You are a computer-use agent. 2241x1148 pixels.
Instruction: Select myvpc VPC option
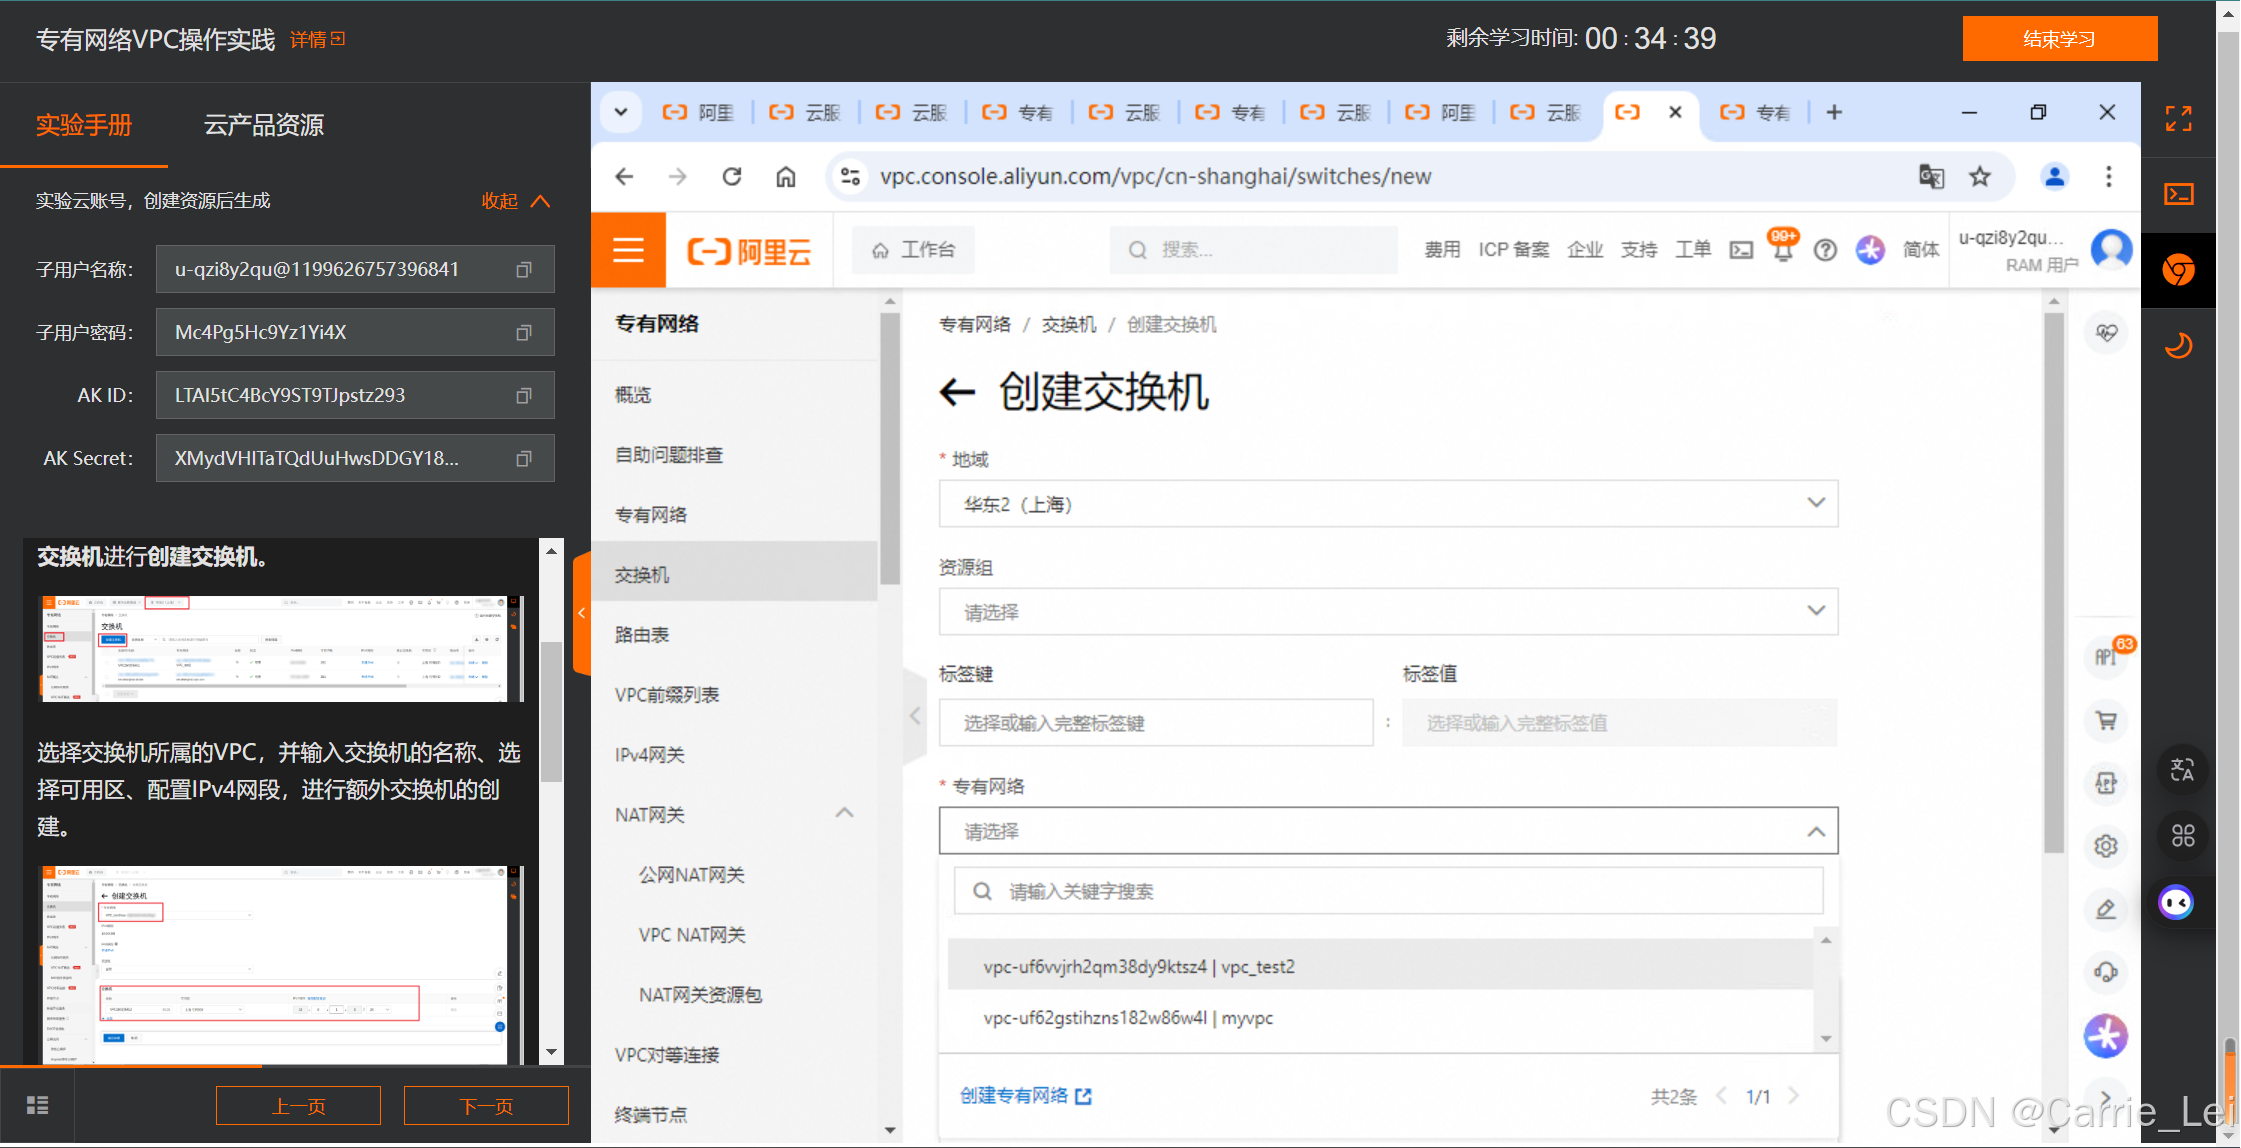(1380, 1018)
